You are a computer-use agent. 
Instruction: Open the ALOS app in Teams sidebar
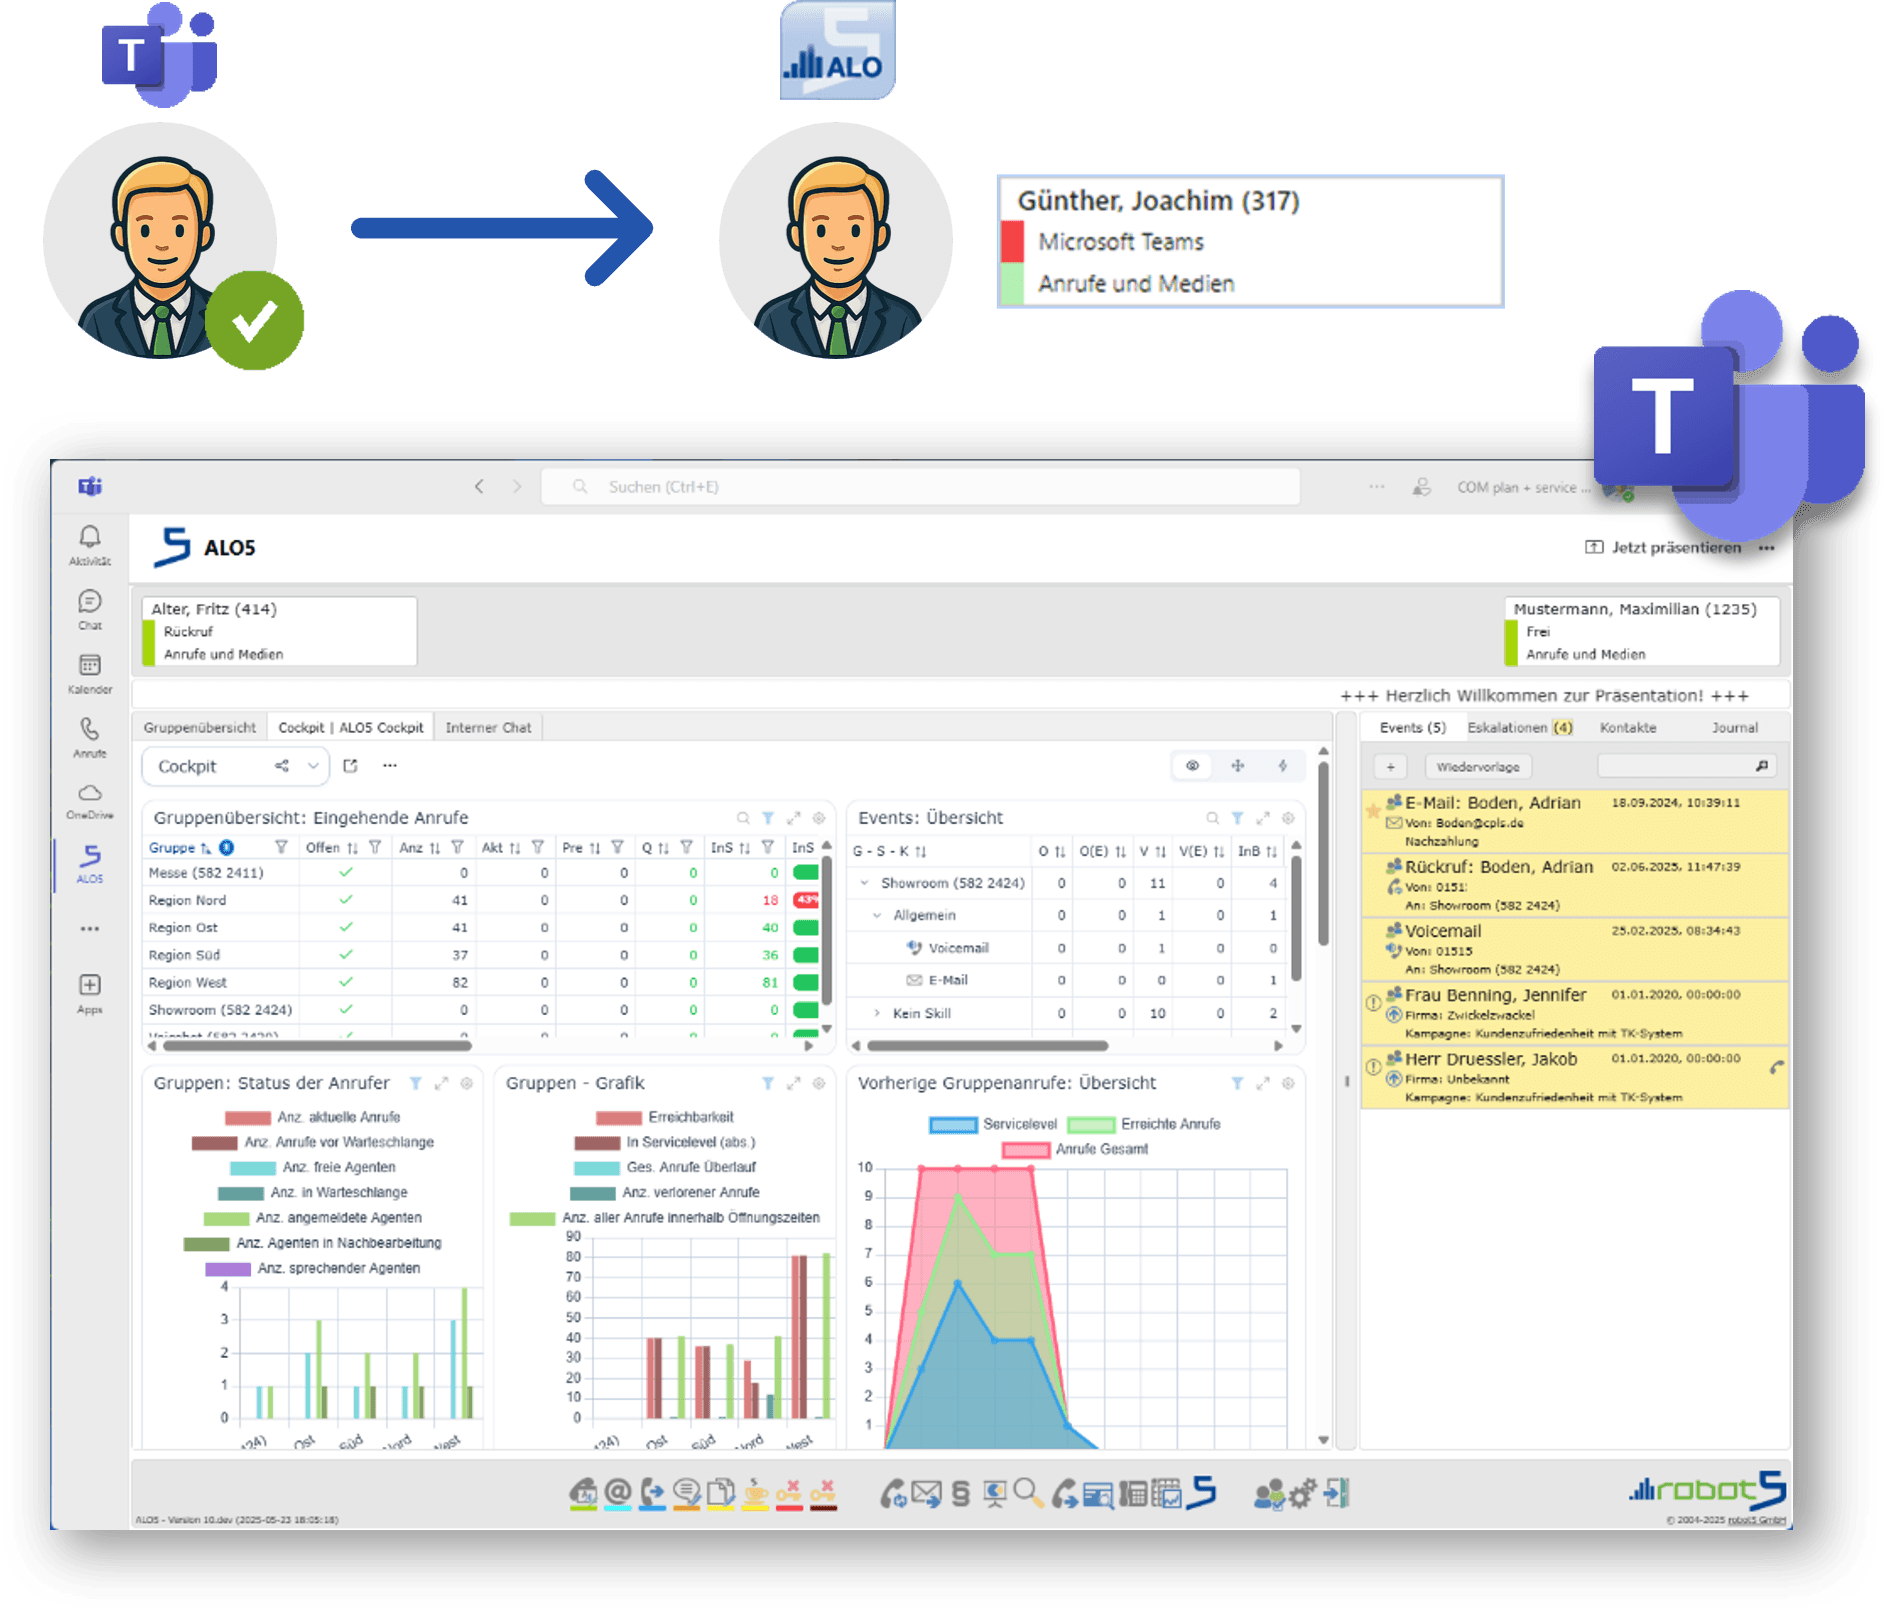point(90,862)
